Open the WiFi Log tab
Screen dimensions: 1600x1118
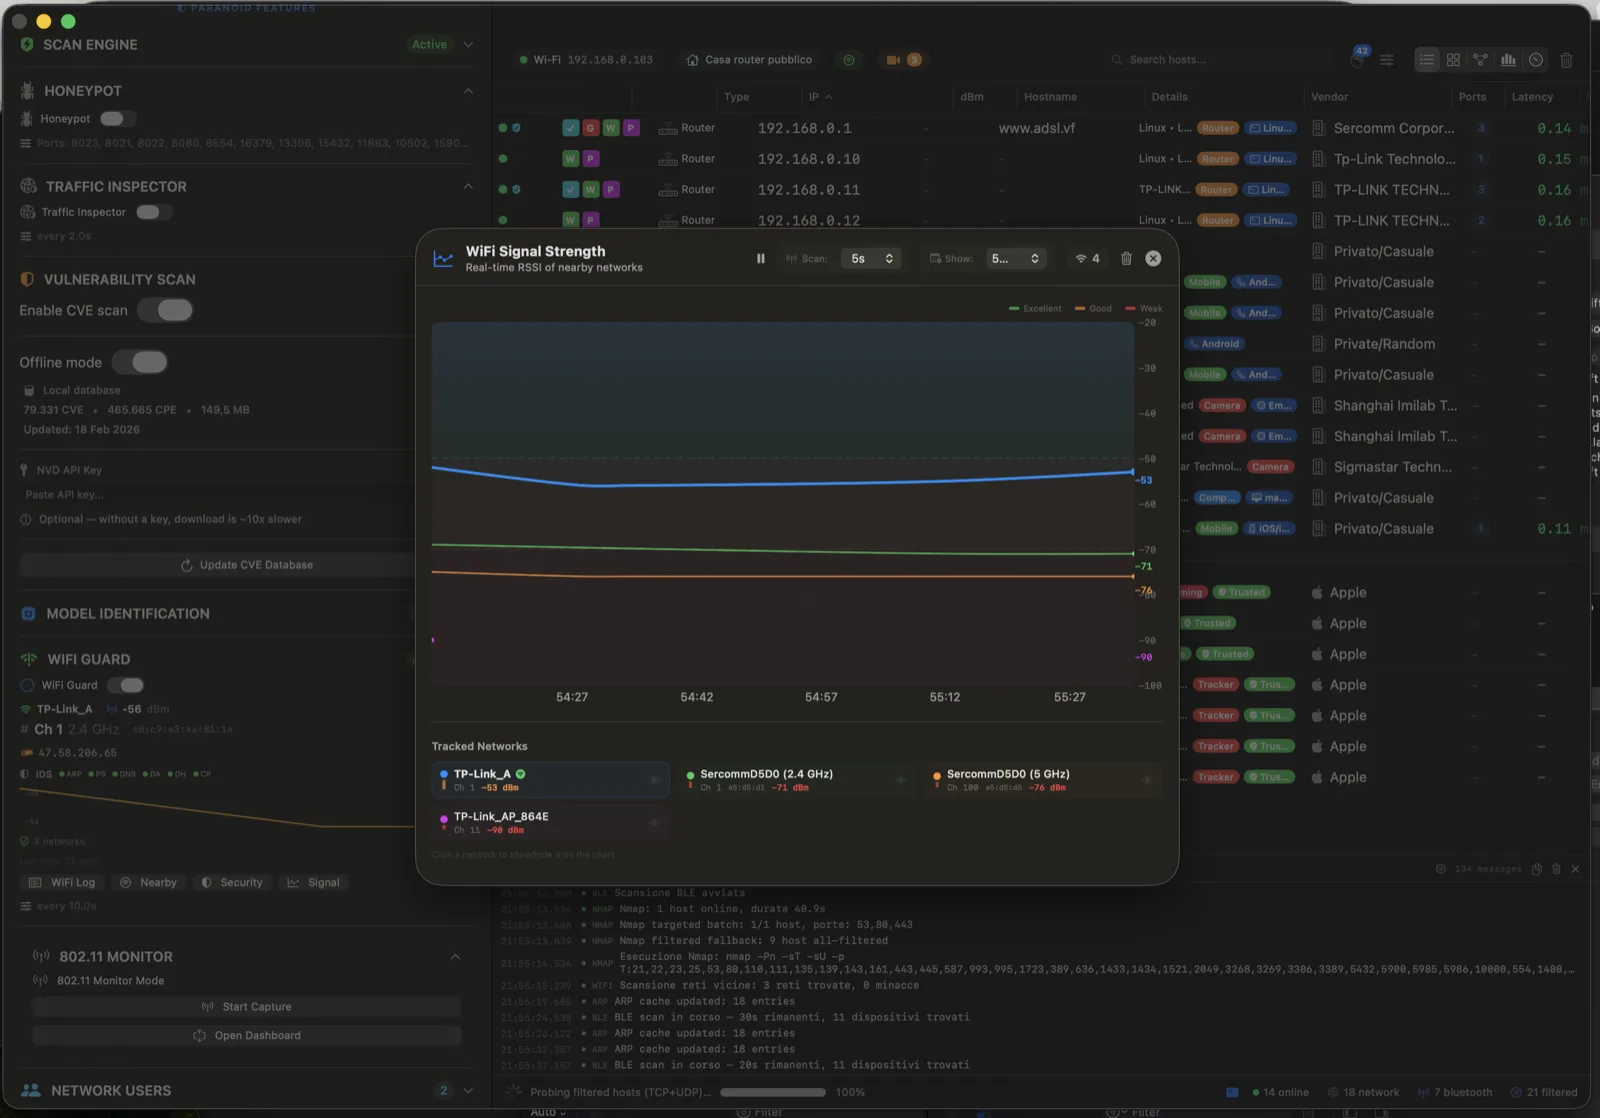[x=63, y=883]
